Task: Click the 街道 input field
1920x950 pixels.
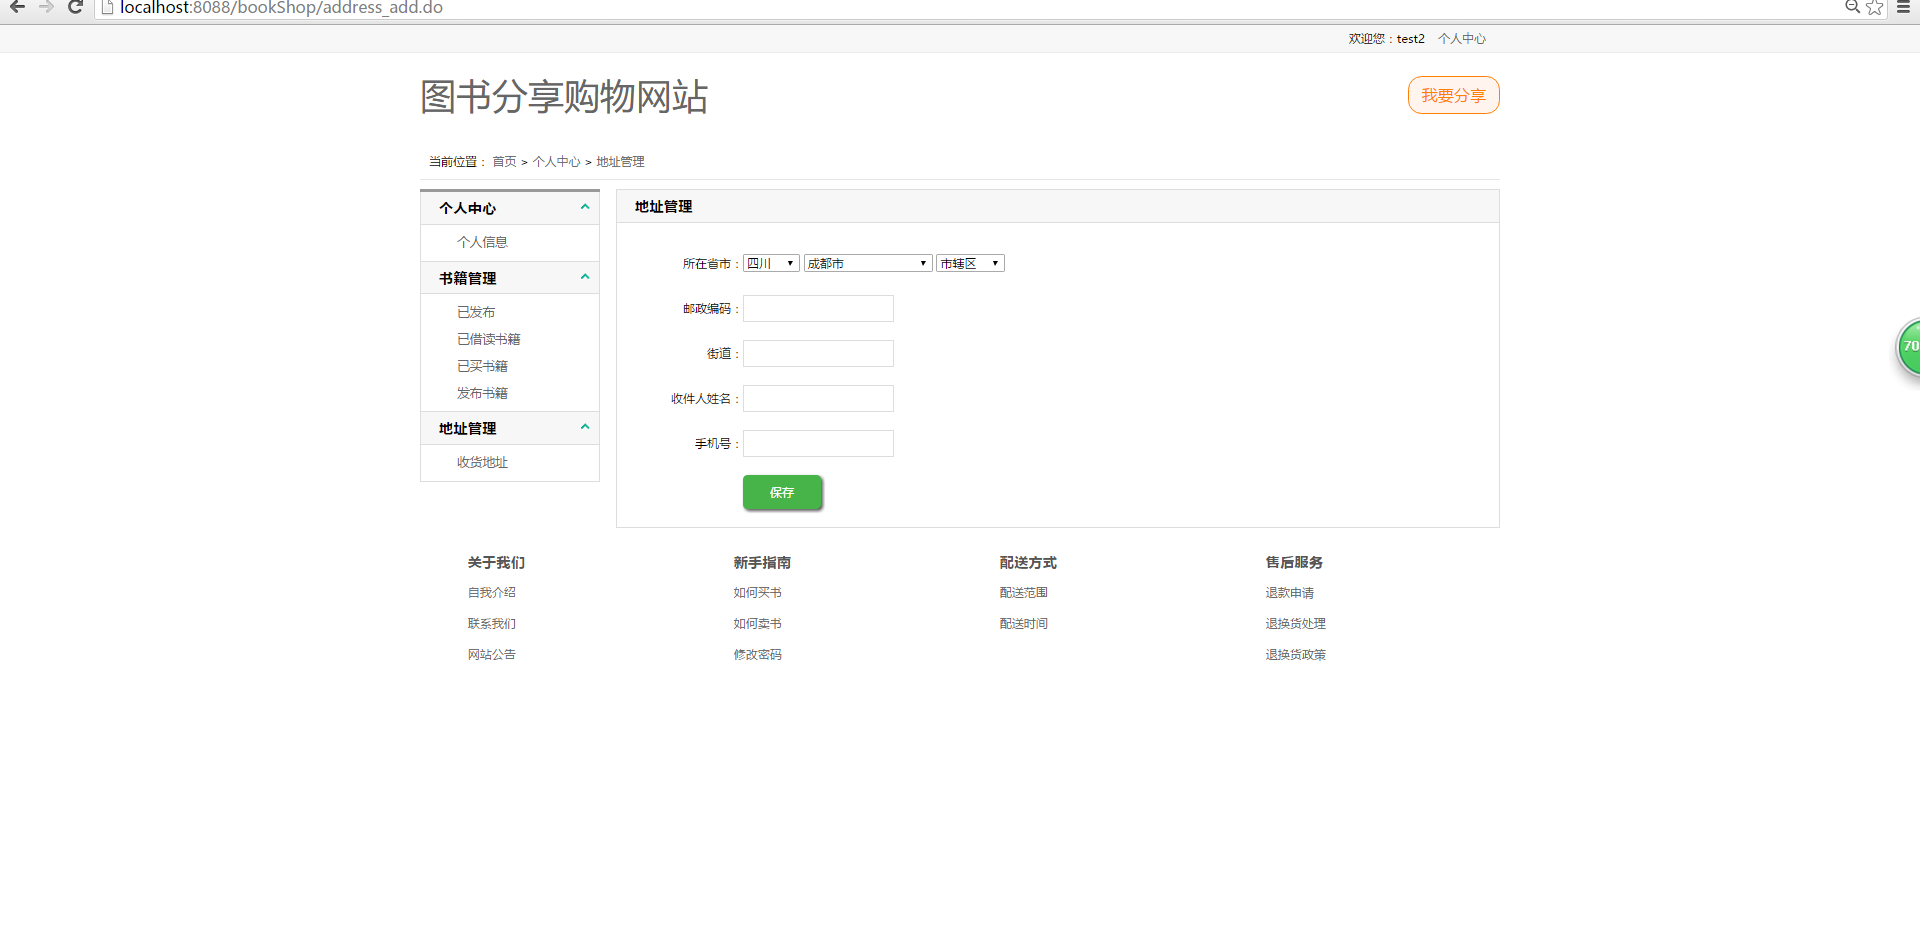Action: 818,353
